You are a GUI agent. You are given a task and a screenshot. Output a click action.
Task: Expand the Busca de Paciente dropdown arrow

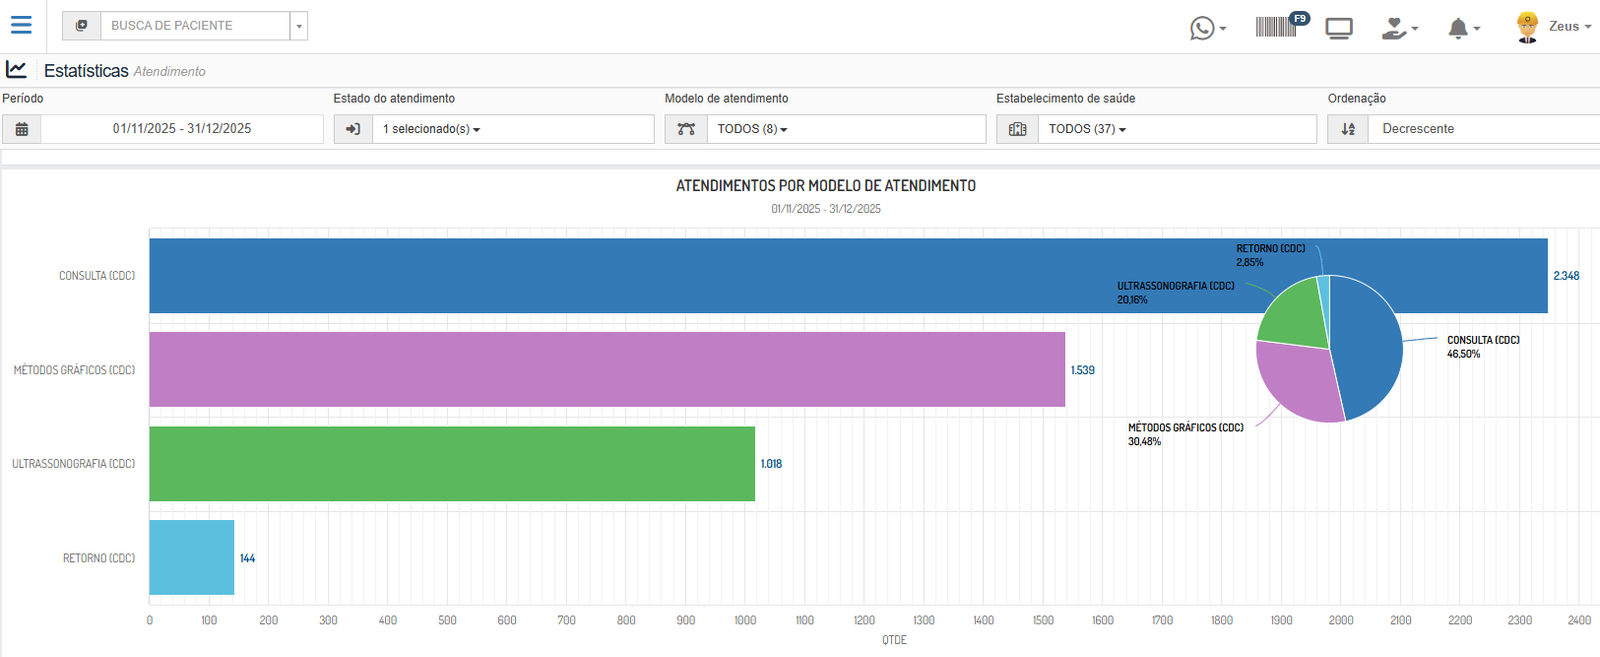click(299, 26)
